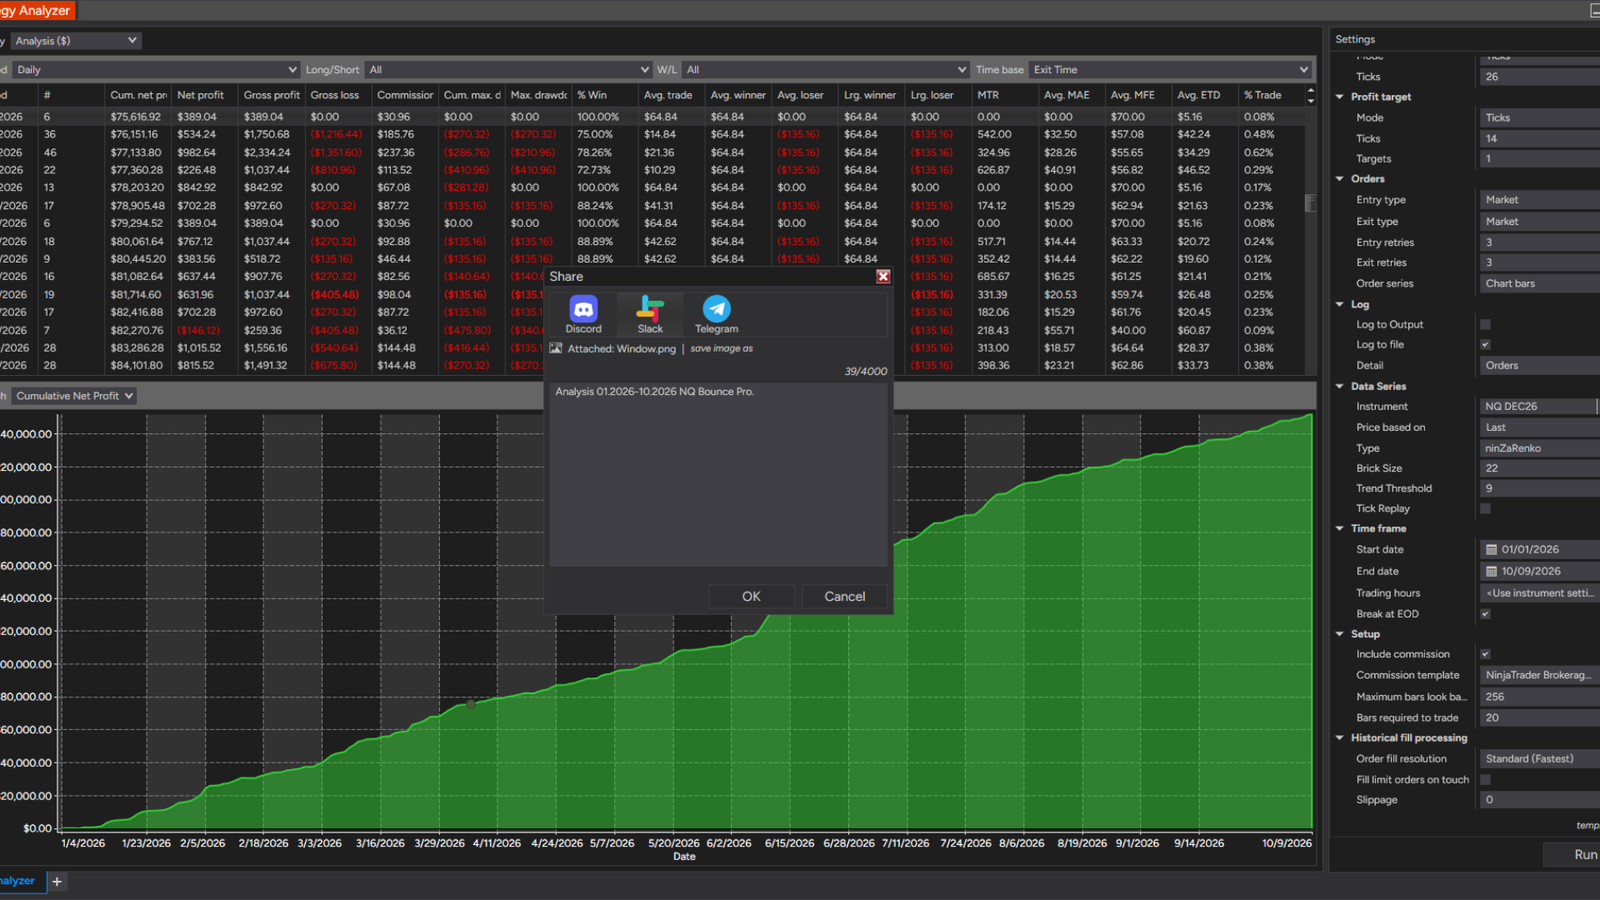
Task: Collapse Historical fill processing section
Action: (1340, 738)
